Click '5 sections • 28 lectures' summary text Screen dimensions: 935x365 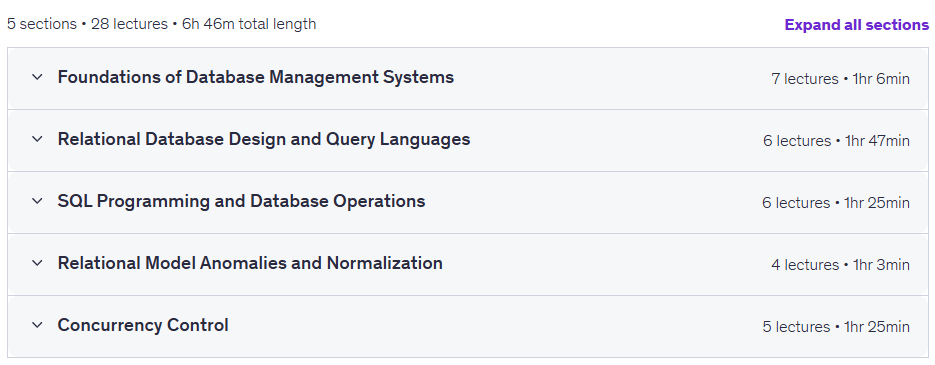(88, 24)
